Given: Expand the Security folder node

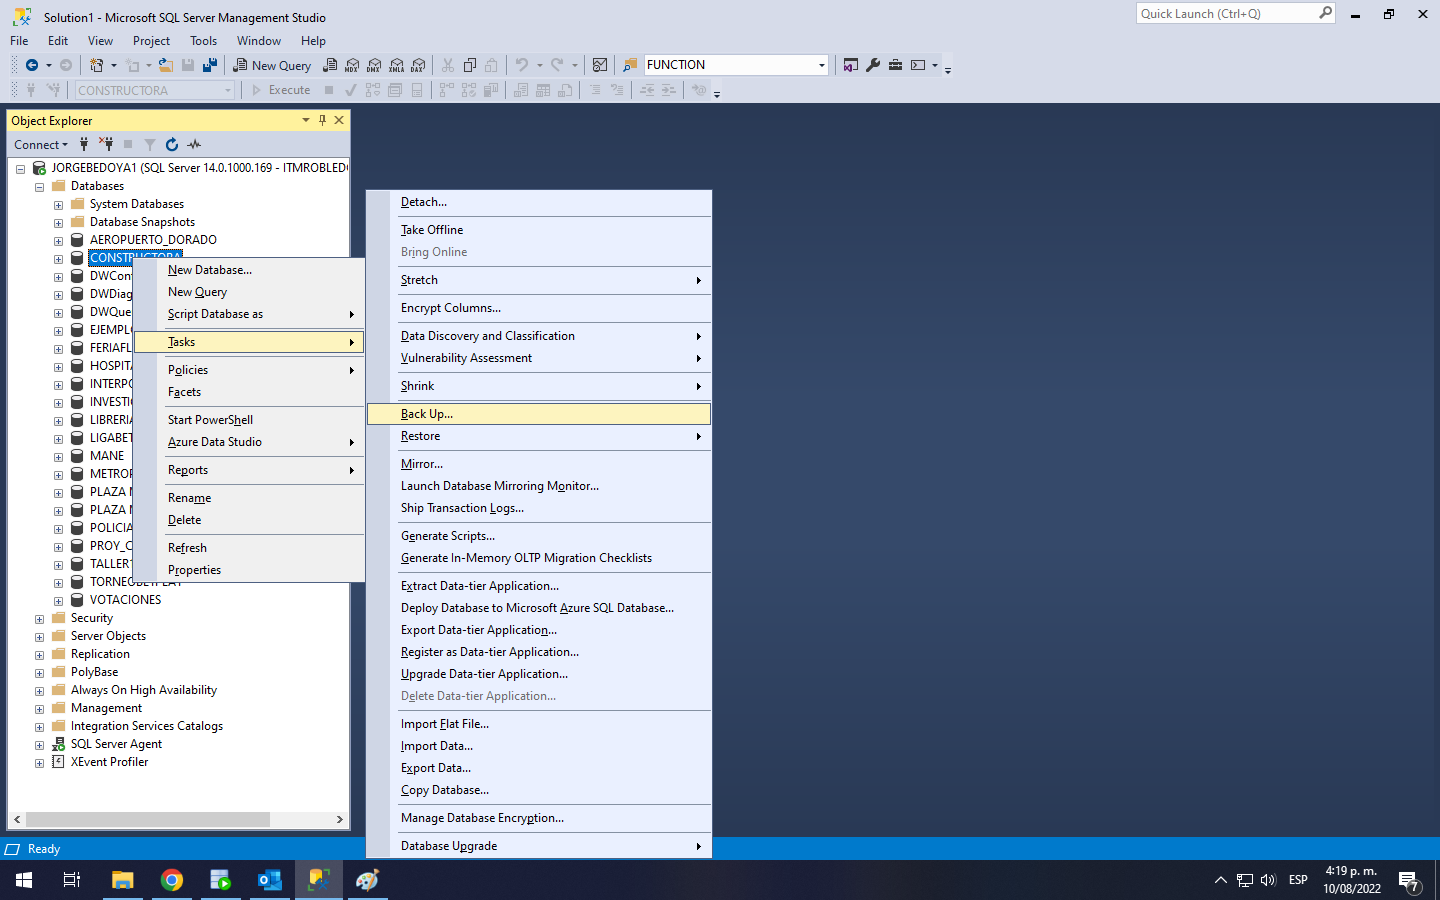Looking at the screenshot, I should click(39, 619).
